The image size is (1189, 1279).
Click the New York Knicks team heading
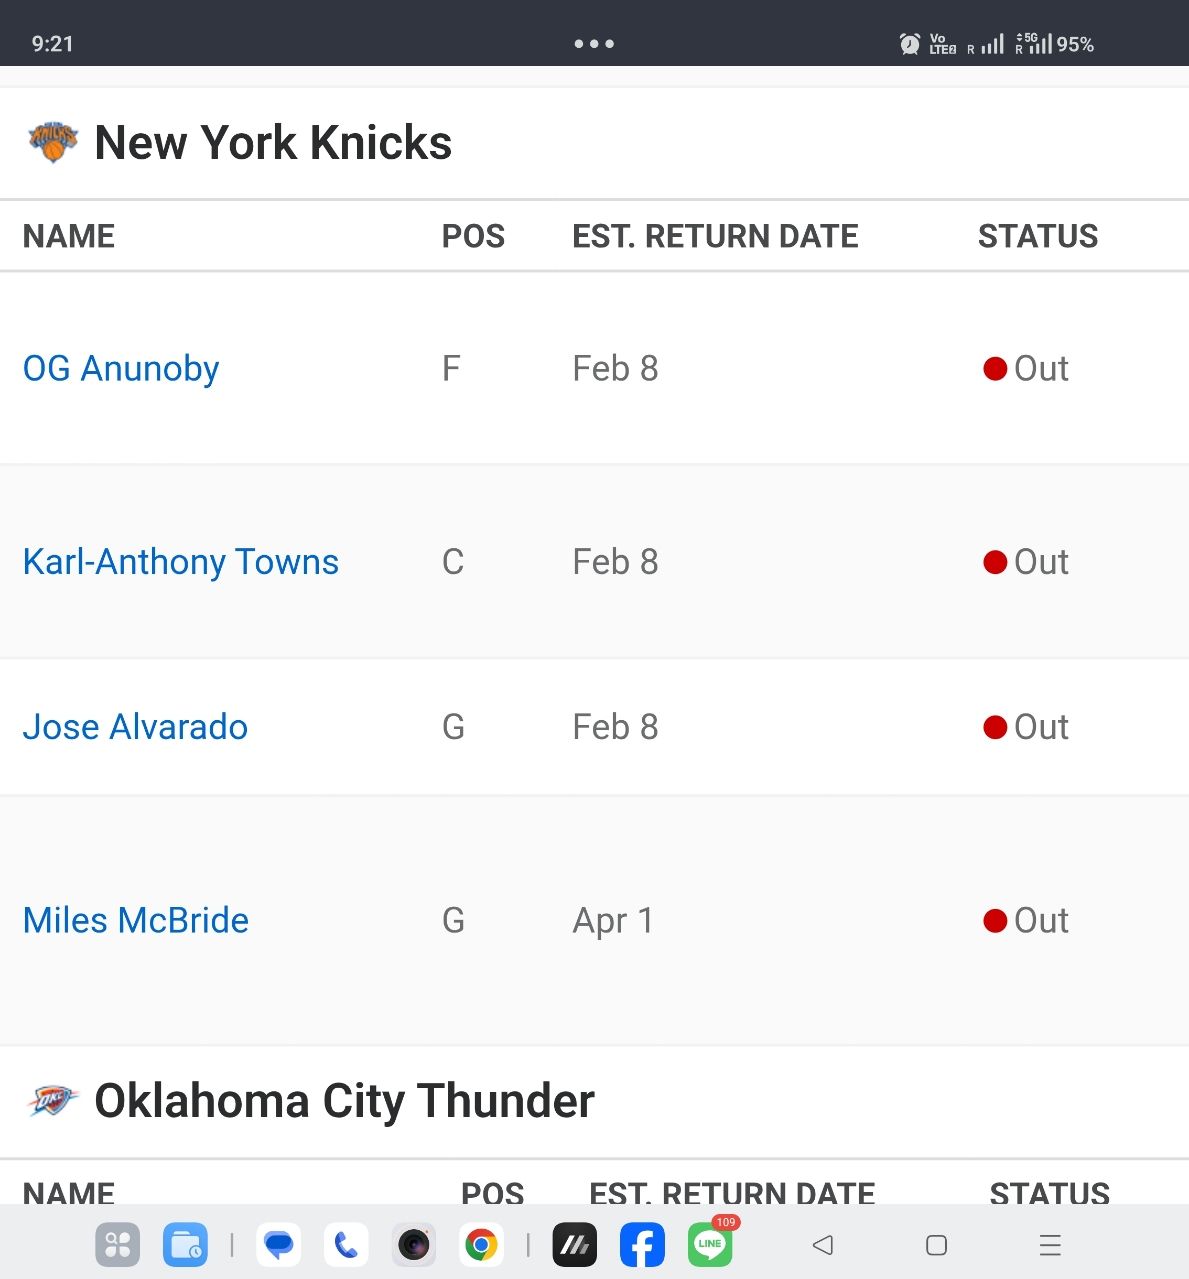point(273,142)
